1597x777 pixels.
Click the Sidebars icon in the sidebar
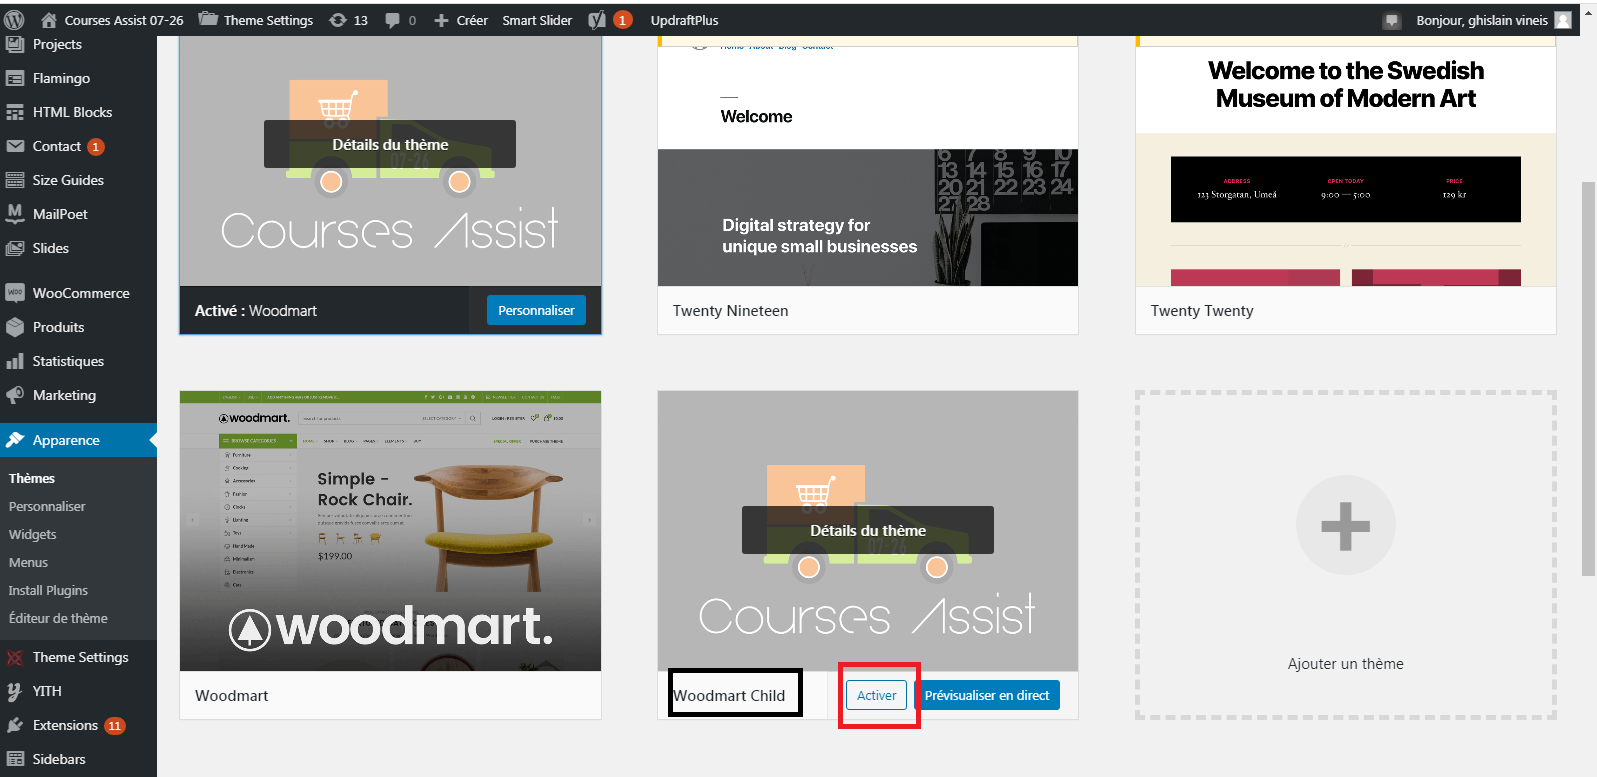[x=15, y=759]
